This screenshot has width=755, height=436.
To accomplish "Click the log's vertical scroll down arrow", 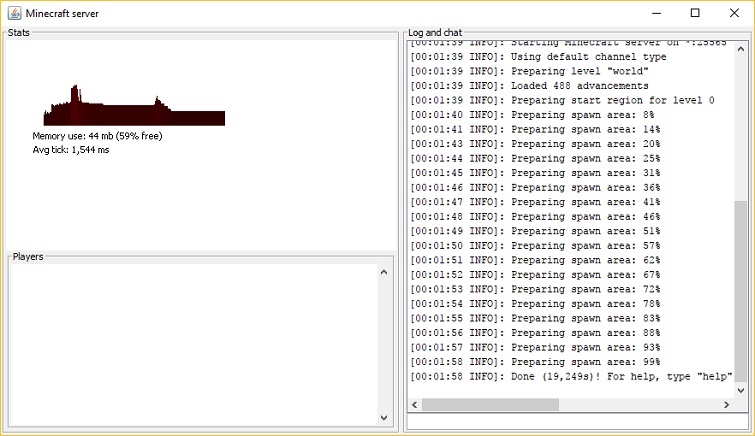I will pos(740,389).
